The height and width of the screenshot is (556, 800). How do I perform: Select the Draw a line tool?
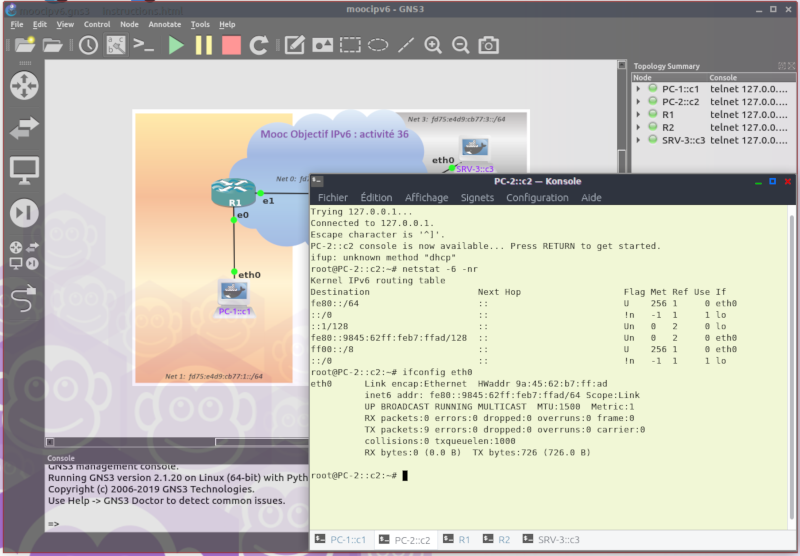(406, 45)
